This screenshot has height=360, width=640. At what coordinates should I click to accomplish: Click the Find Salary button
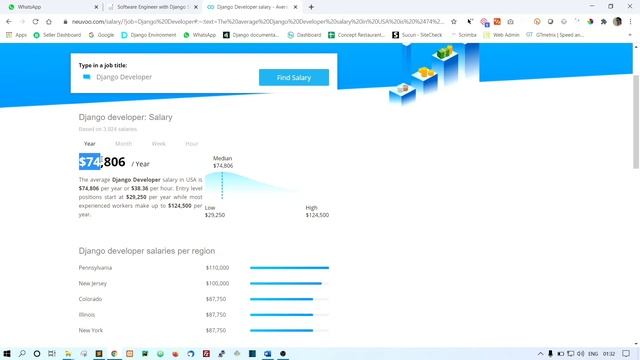pos(294,78)
